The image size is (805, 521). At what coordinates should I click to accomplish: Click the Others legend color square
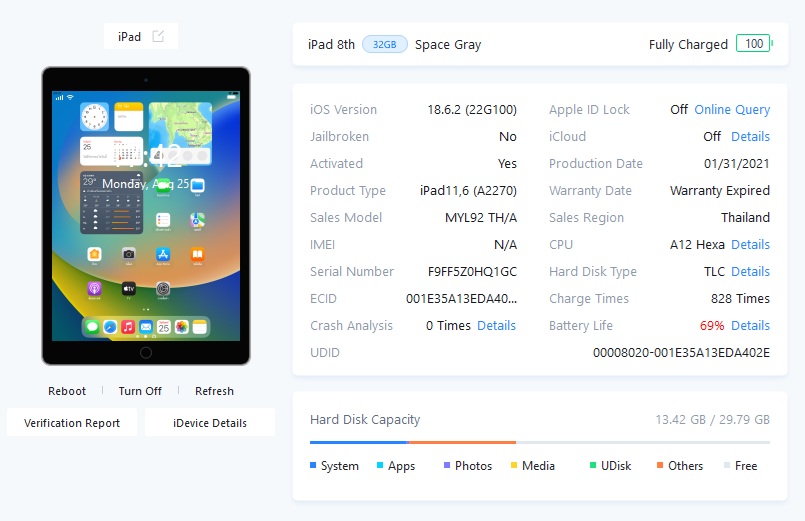[x=660, y=465]
